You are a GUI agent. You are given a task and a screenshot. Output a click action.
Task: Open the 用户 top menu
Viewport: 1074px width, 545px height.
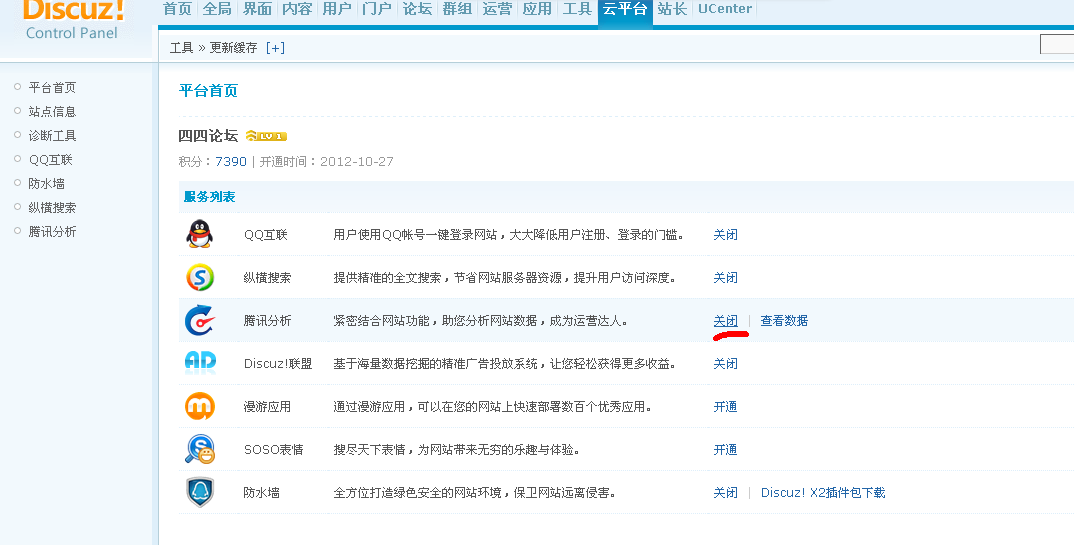pyautogui.click(x=336, y=9)
